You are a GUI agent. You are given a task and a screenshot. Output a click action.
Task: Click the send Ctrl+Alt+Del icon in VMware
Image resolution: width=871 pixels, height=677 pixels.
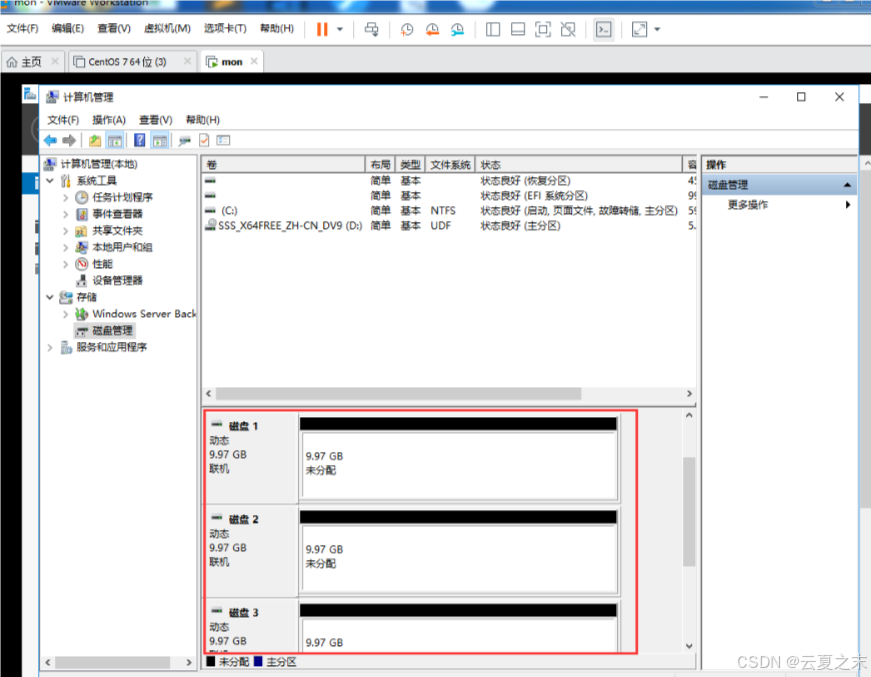pos(372,29)
